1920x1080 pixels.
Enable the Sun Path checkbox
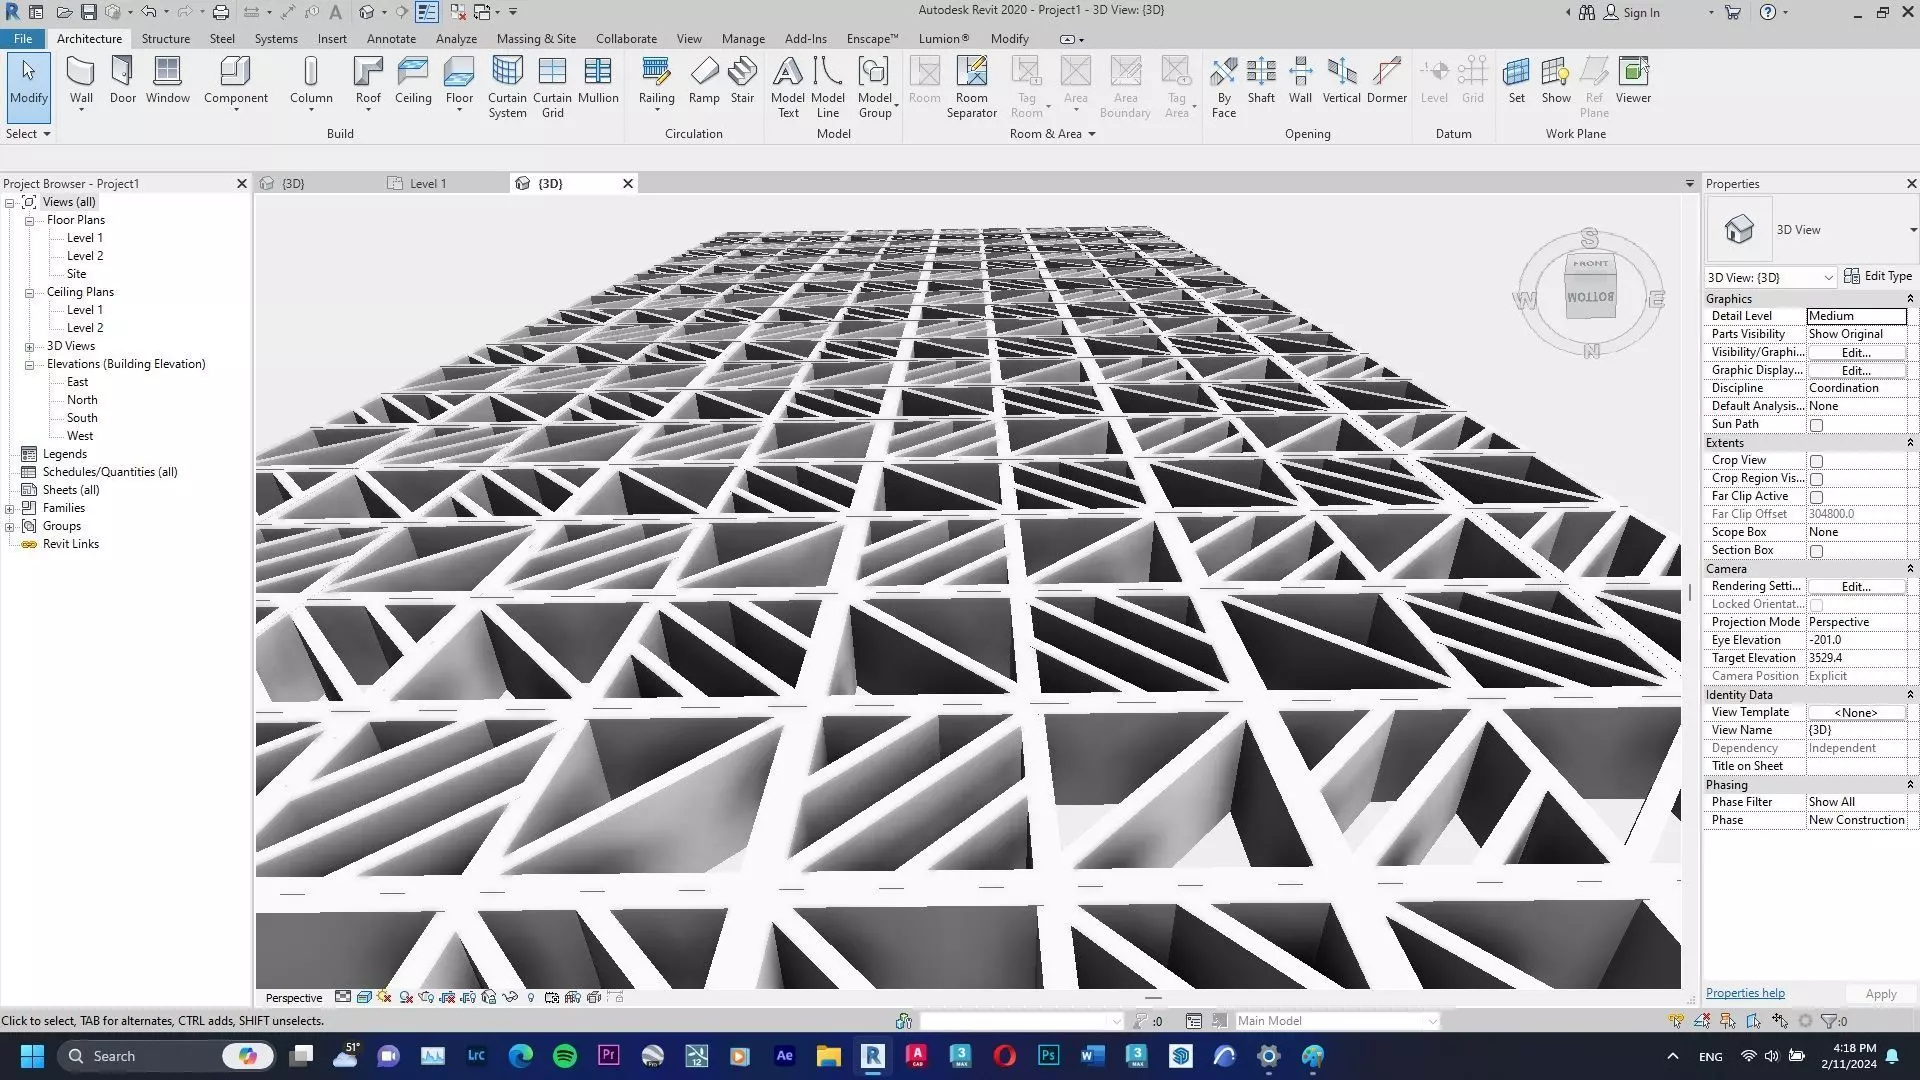click(1817, 425)
